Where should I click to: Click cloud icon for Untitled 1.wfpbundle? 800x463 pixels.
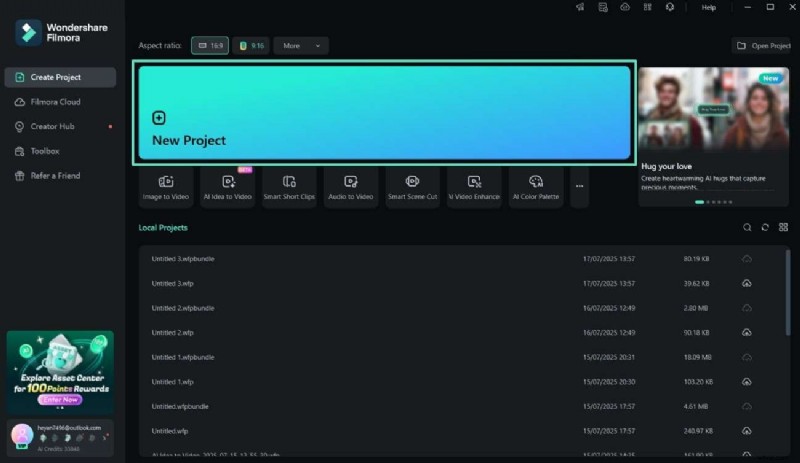point(746,357)
